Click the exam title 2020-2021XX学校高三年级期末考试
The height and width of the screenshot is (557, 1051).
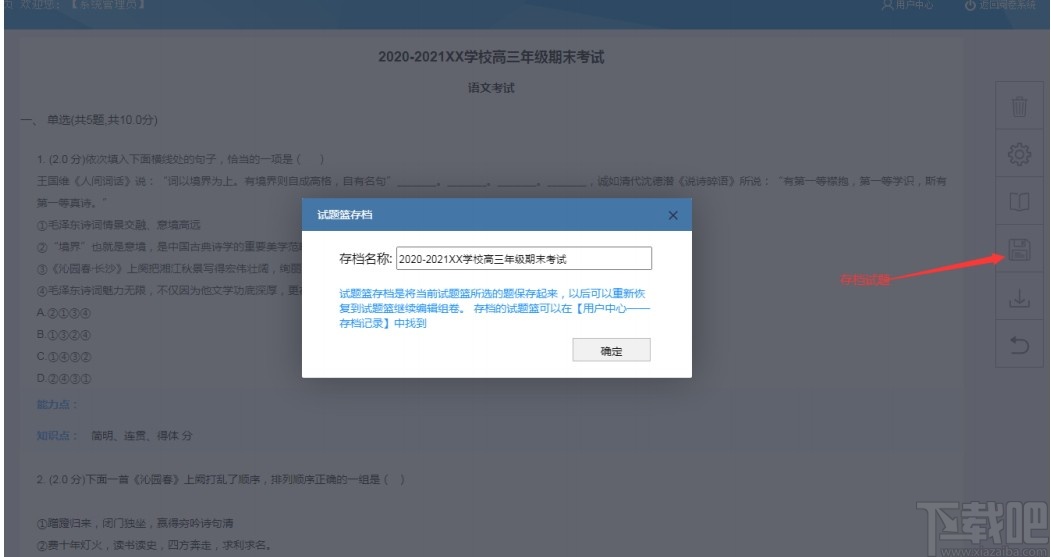pos(491,57)
